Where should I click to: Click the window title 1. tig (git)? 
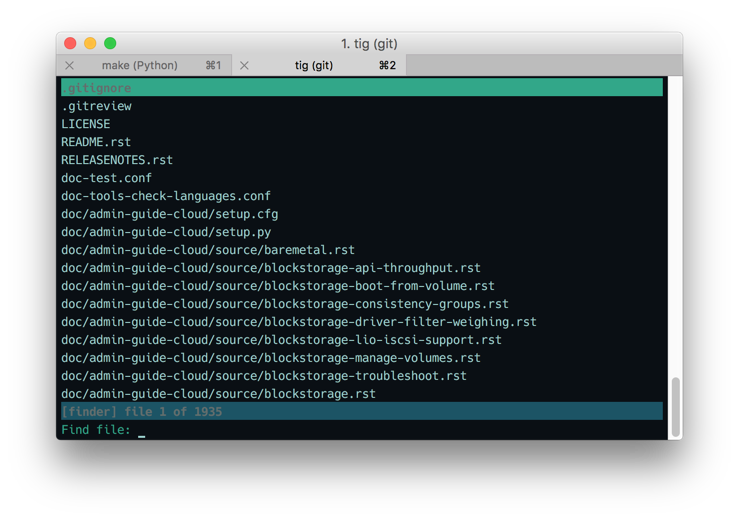[369, 43]
